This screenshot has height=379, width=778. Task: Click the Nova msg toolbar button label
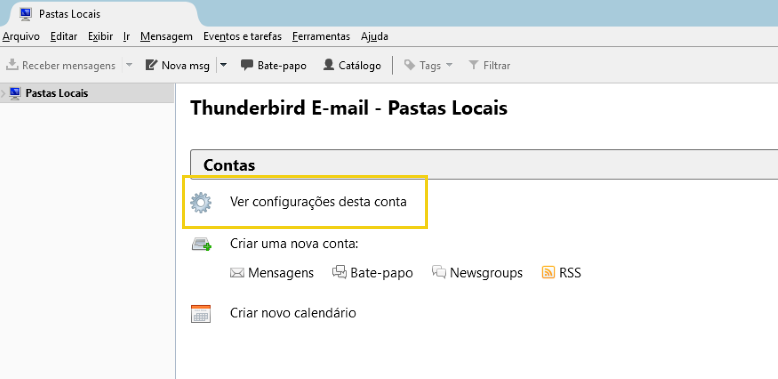pos(186,65)
